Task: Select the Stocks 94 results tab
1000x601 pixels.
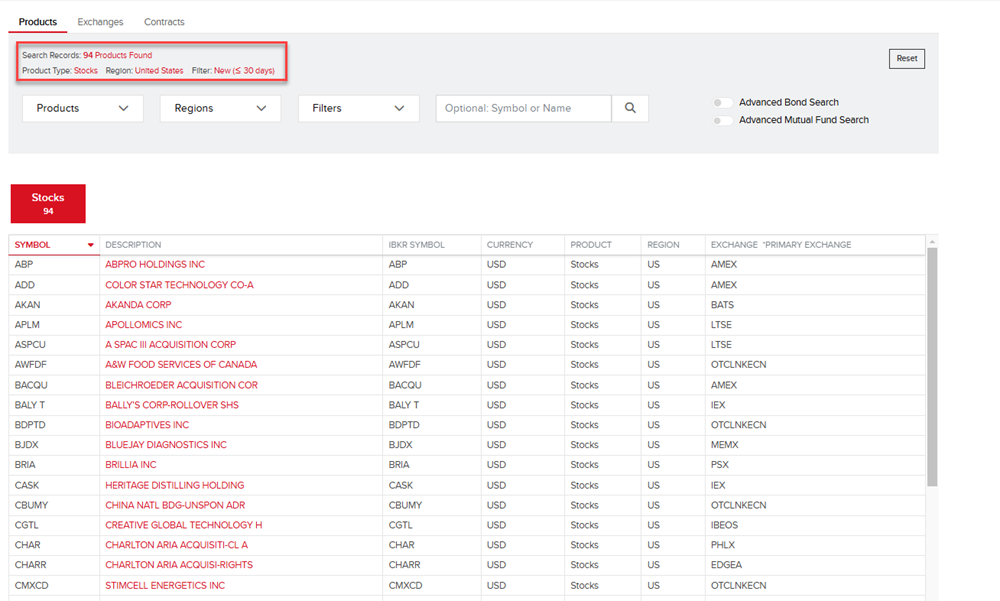Action: pos(48,204)
